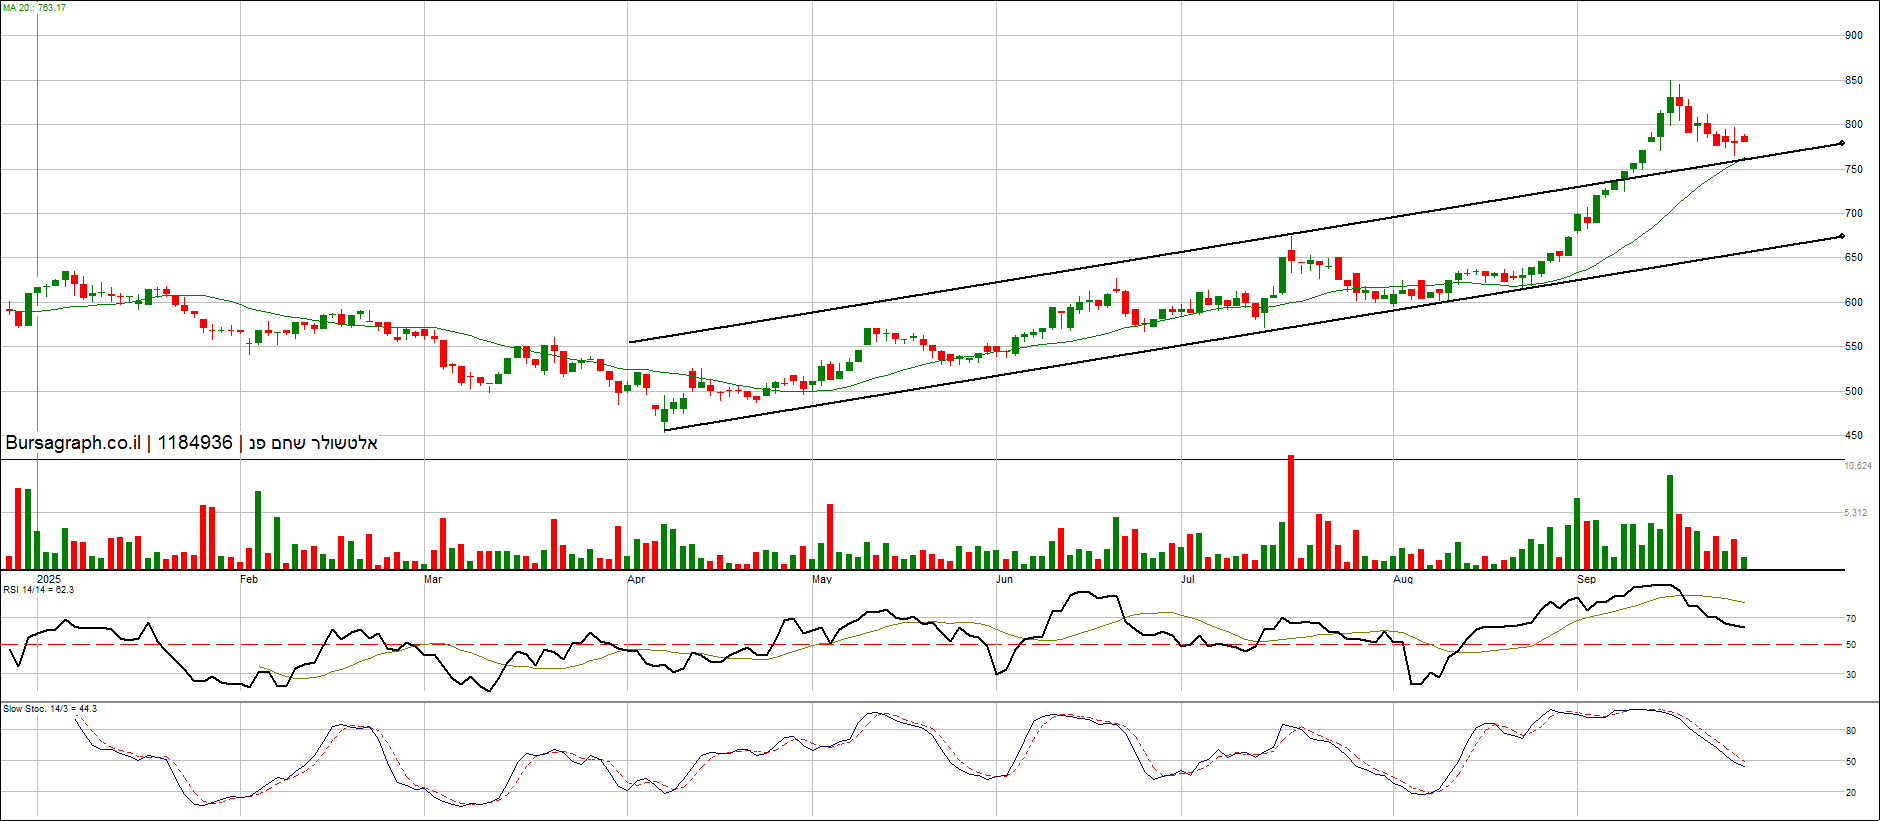Click the Sep label on the time axis
The image size is (1880, 821).
(x=1586, y=580)
